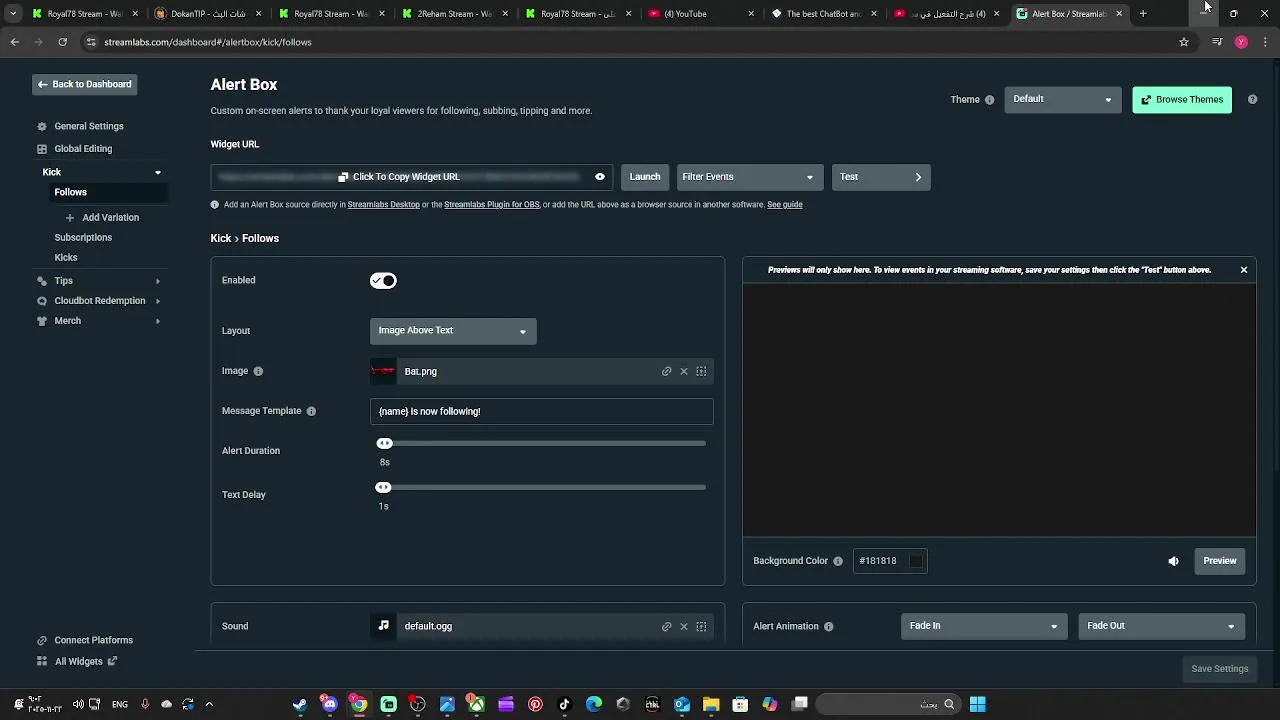This screenshot has width=1280, height=720.
Task: Copy the link for default.ogg sound
Action: click(667, 626)
